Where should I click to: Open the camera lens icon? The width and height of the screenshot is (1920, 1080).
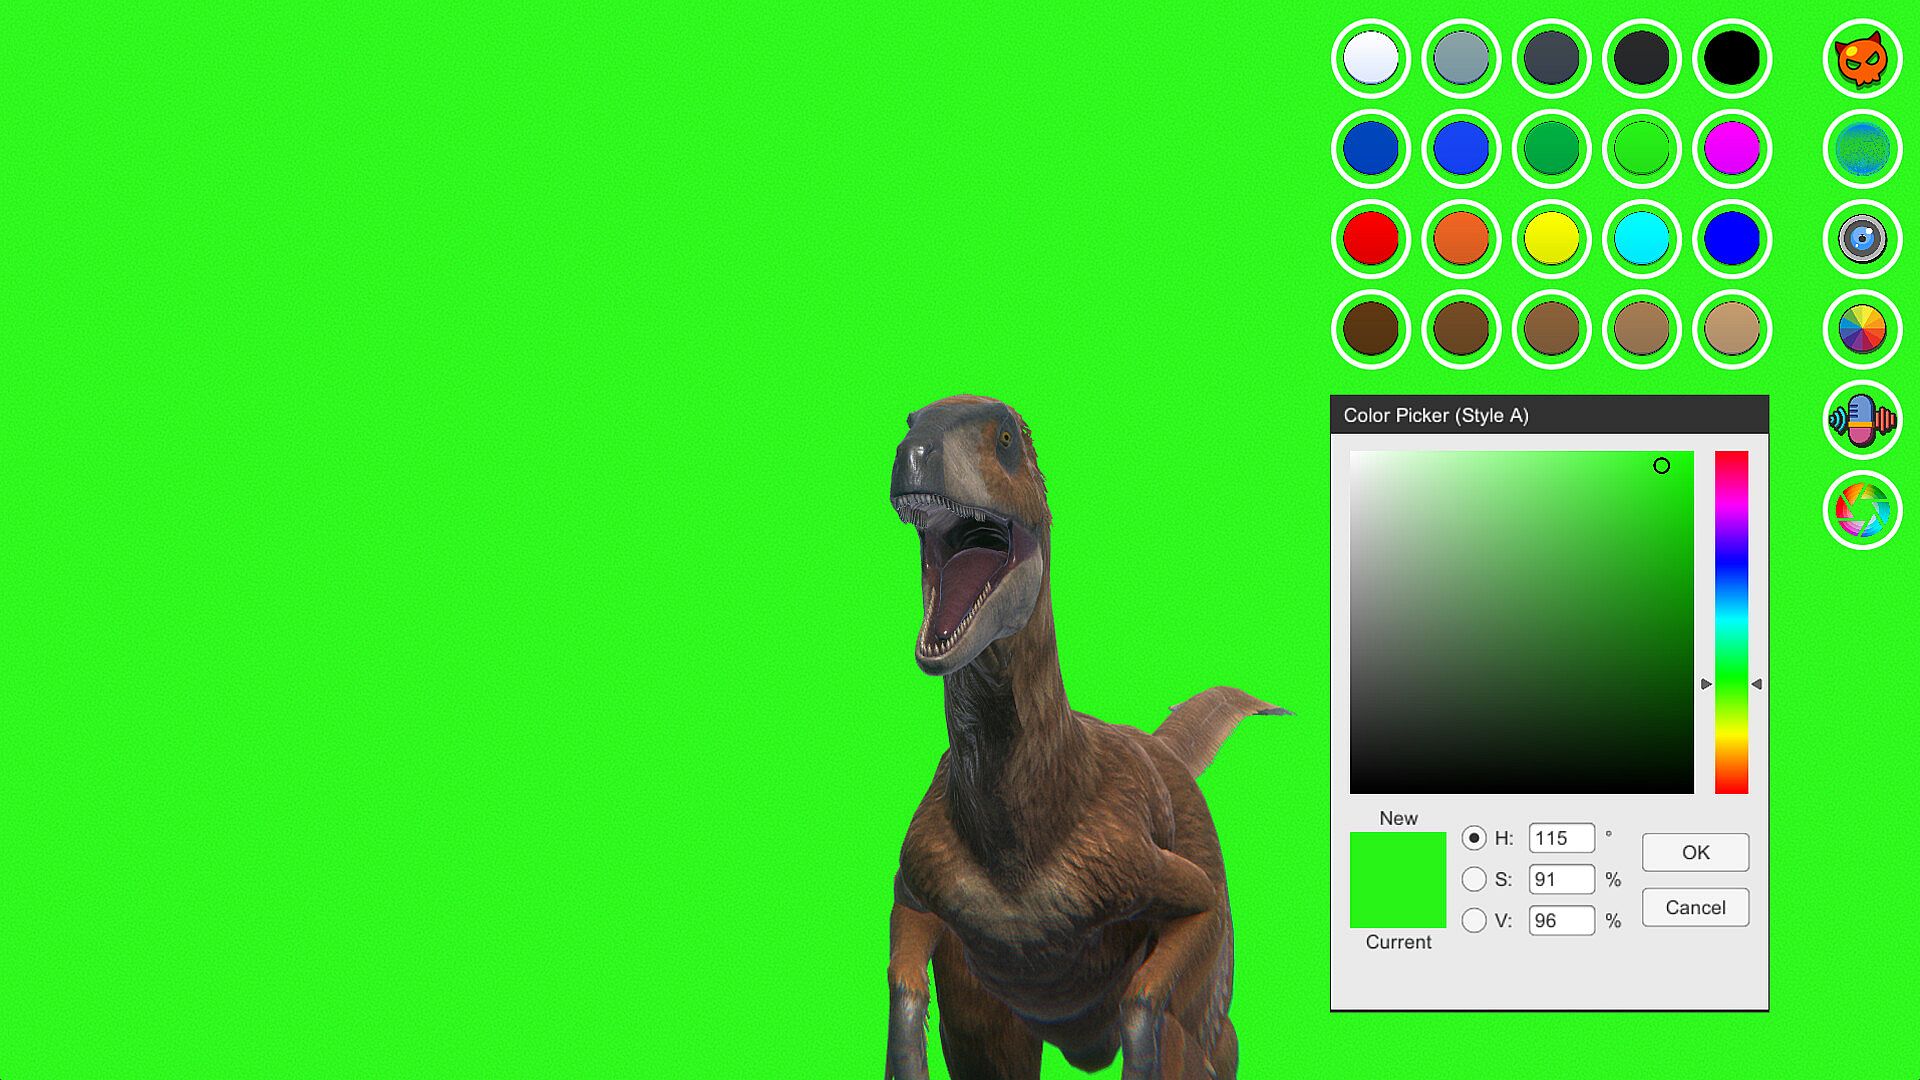(1862, 239)
